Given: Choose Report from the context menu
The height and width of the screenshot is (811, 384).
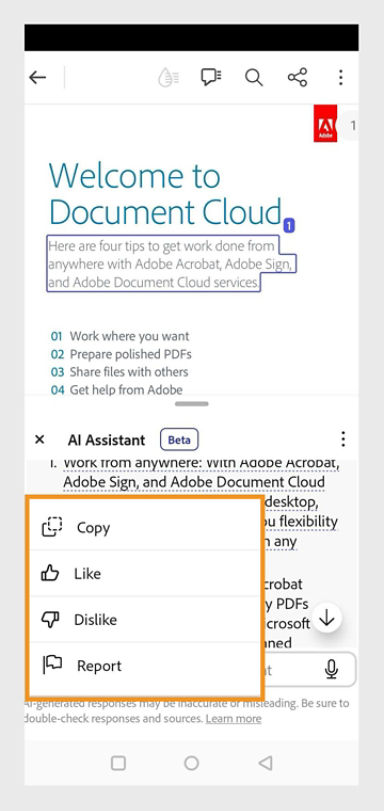Looking at the screenshot, I should [144, 666].
